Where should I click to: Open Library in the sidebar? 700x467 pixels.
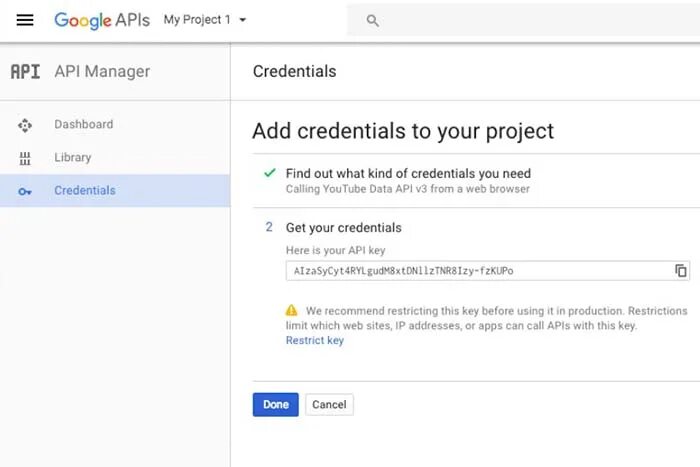click(x=72, y=158)
